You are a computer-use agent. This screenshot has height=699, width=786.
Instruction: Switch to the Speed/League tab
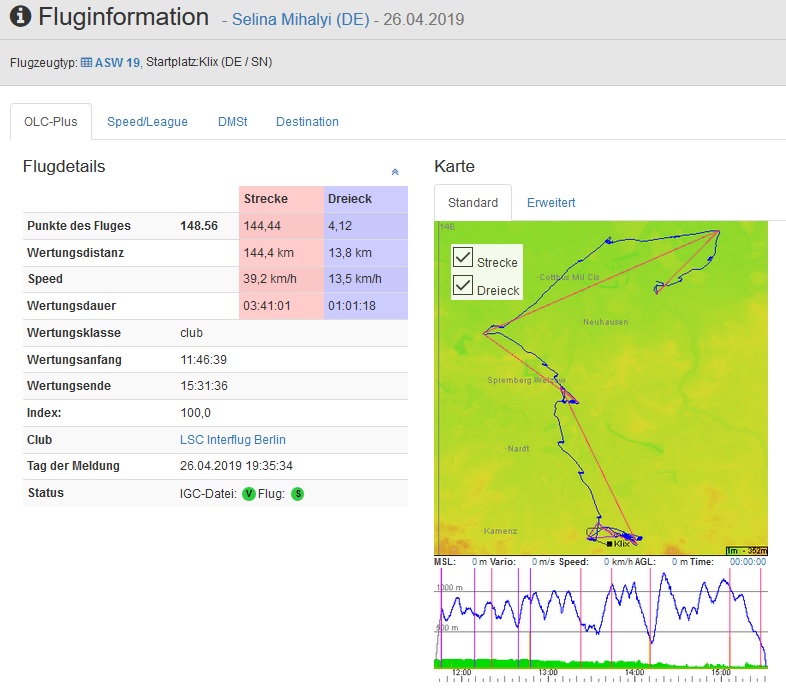147,122
